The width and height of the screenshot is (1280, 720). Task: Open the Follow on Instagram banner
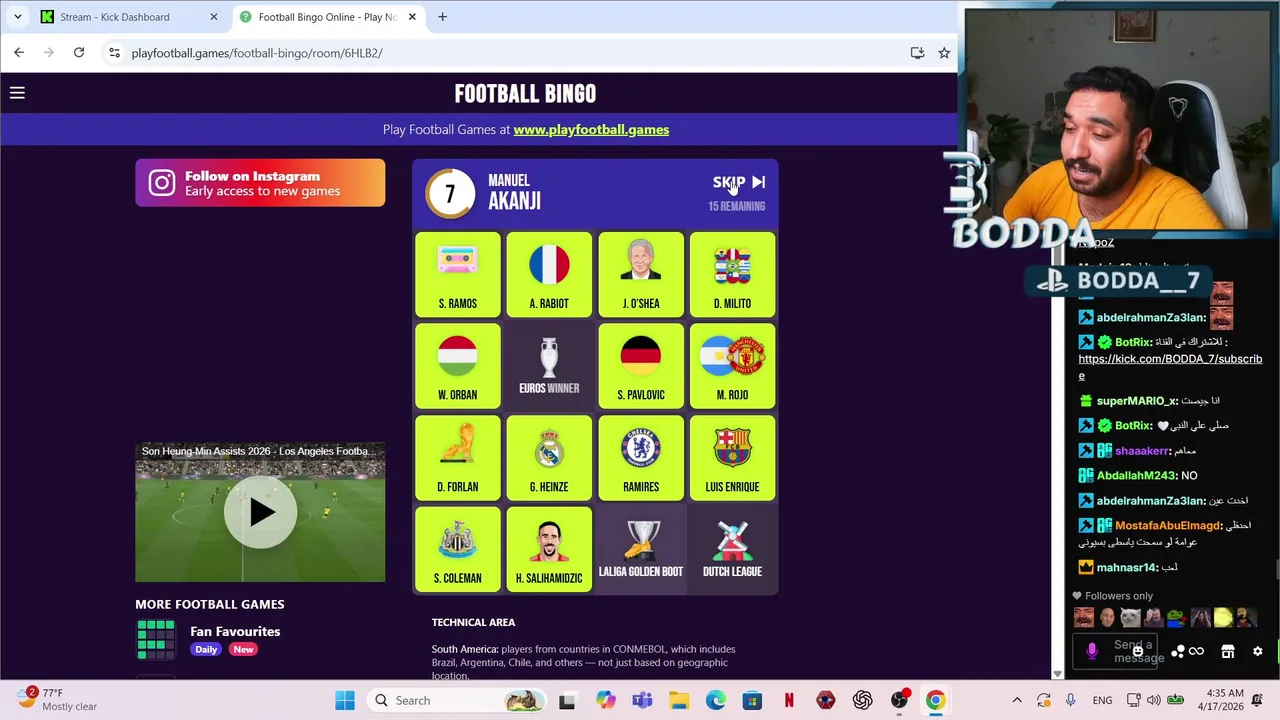pos(260,183)
